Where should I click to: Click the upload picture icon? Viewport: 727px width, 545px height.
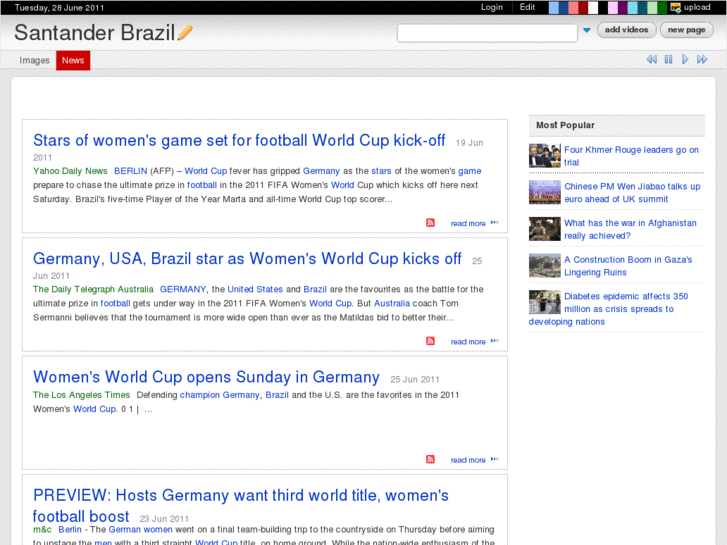(676, 7)
